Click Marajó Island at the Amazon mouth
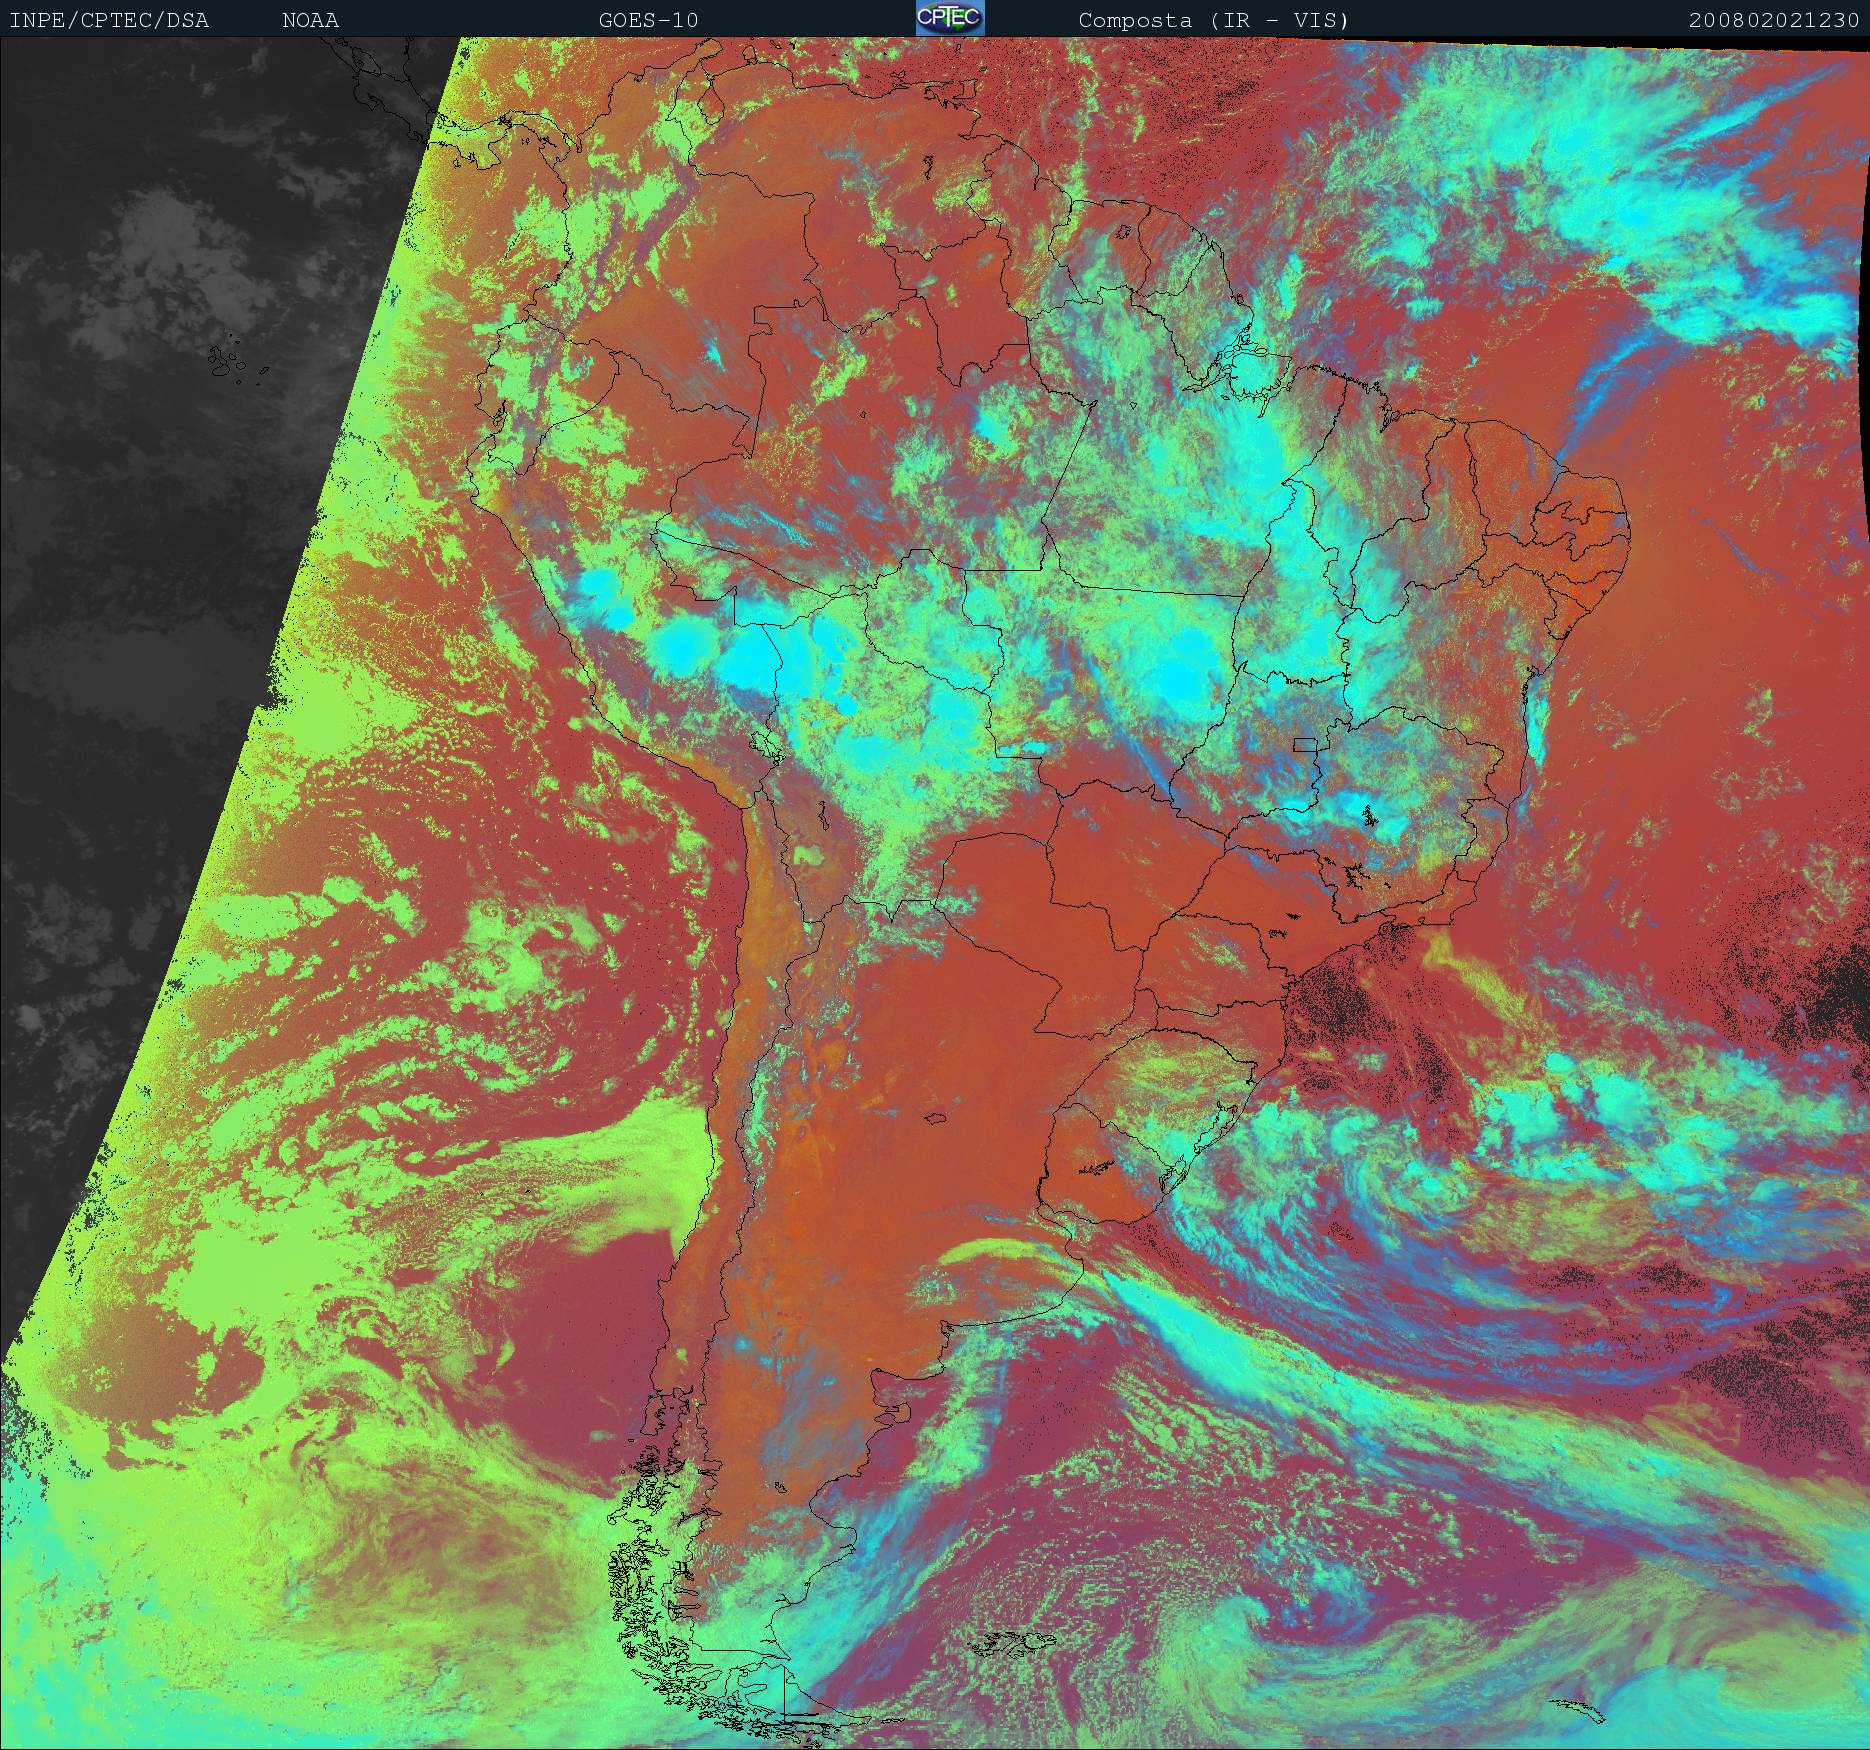1870x1750 pixels. coord(1243,368)
